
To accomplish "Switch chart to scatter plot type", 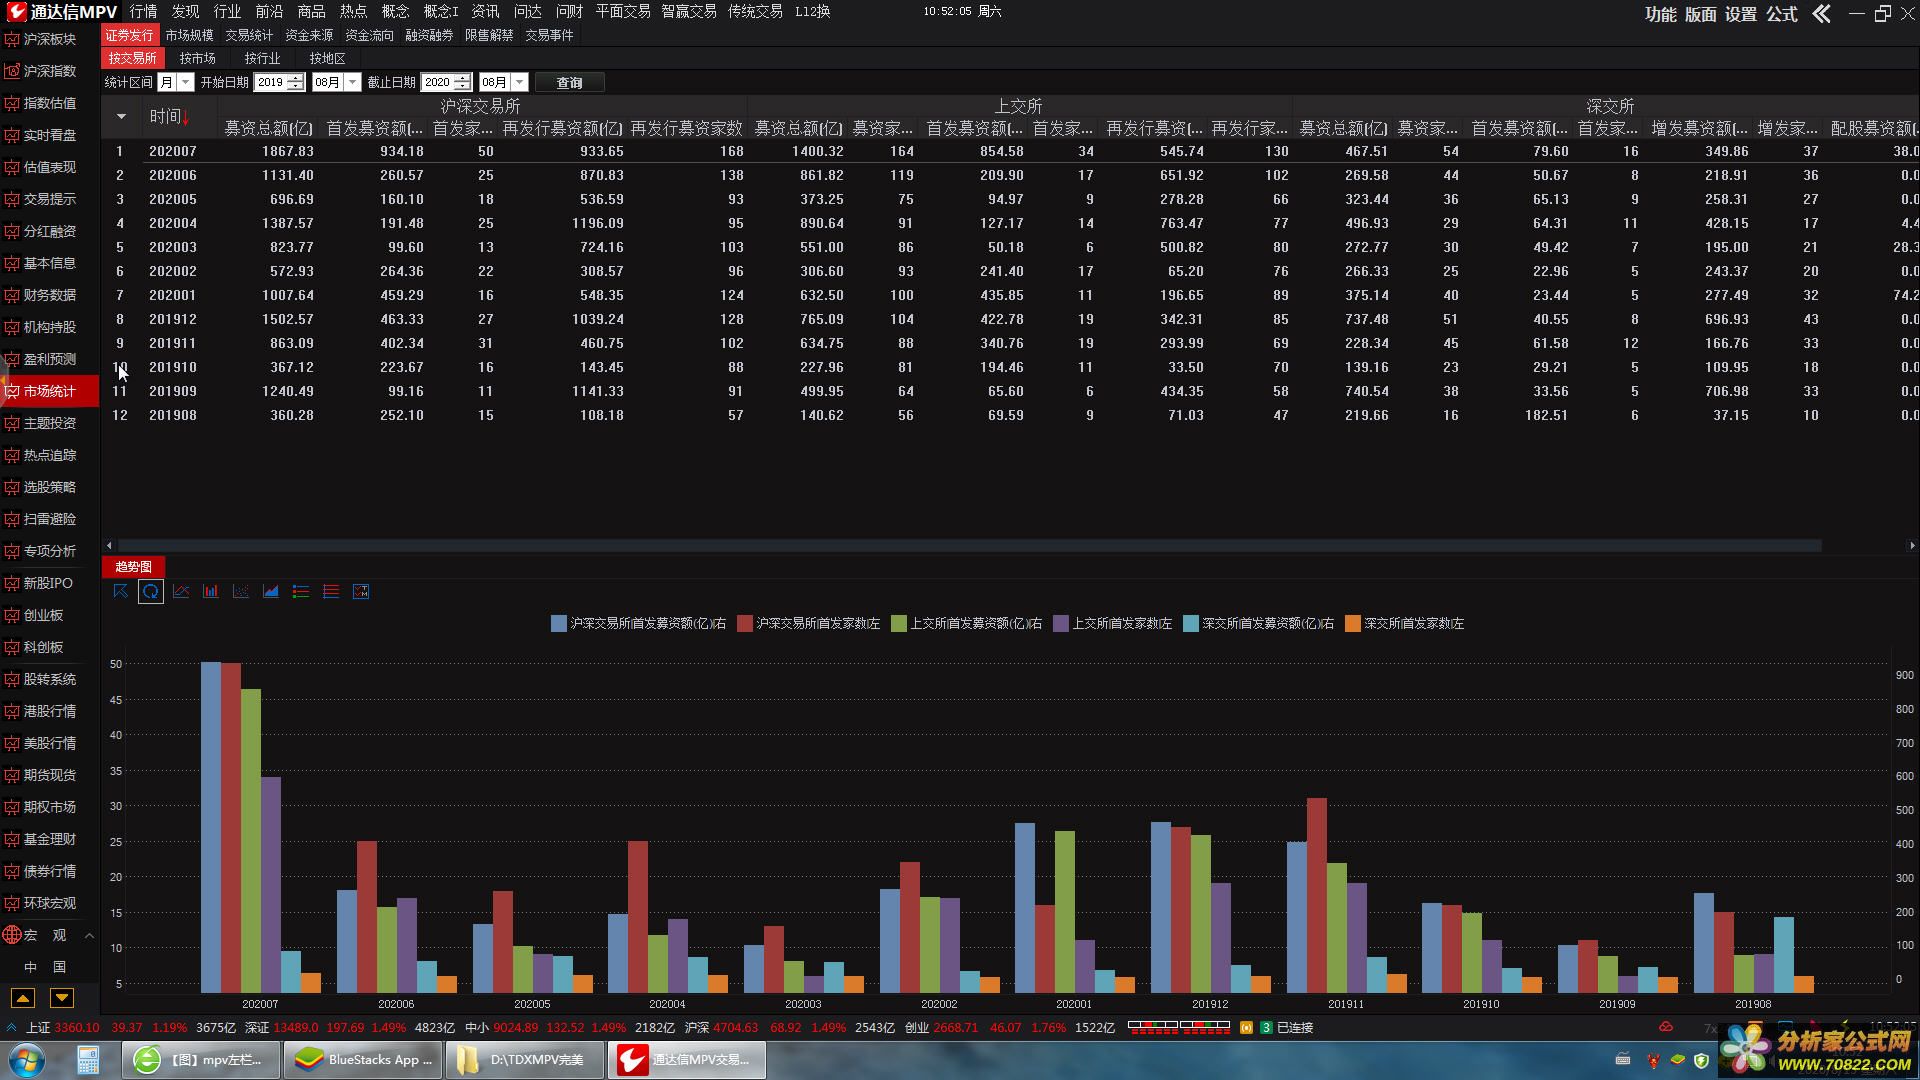I will [241, 591].
